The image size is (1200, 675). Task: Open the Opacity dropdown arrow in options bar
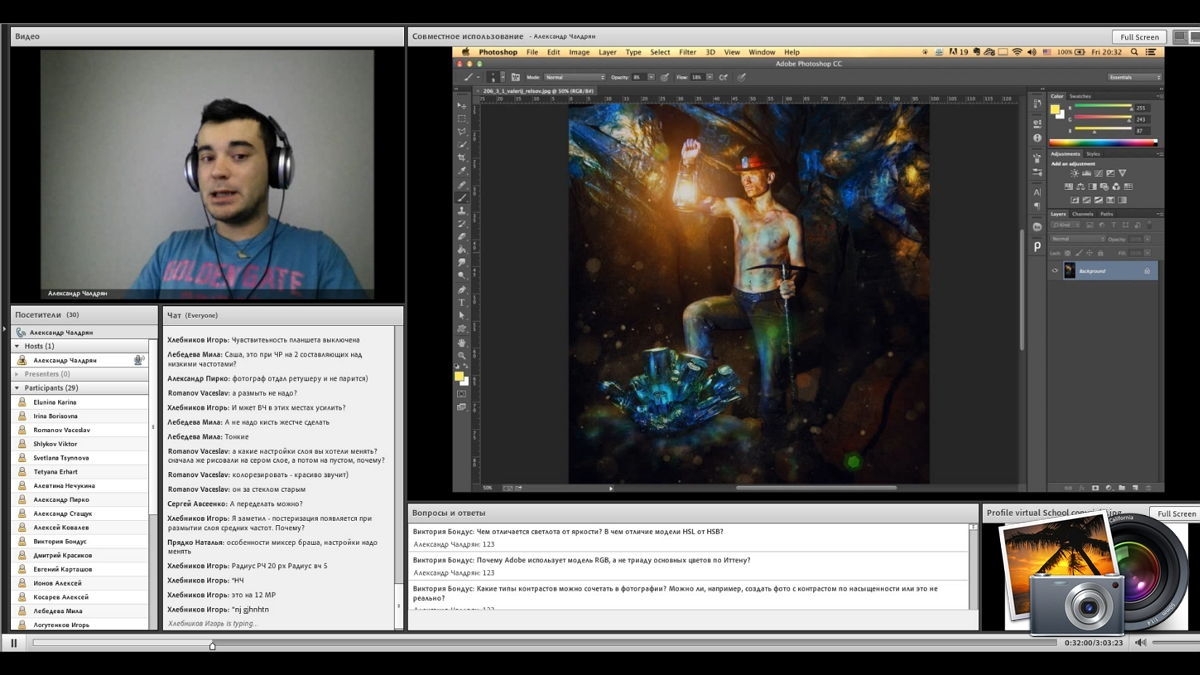tap(651, 77)
